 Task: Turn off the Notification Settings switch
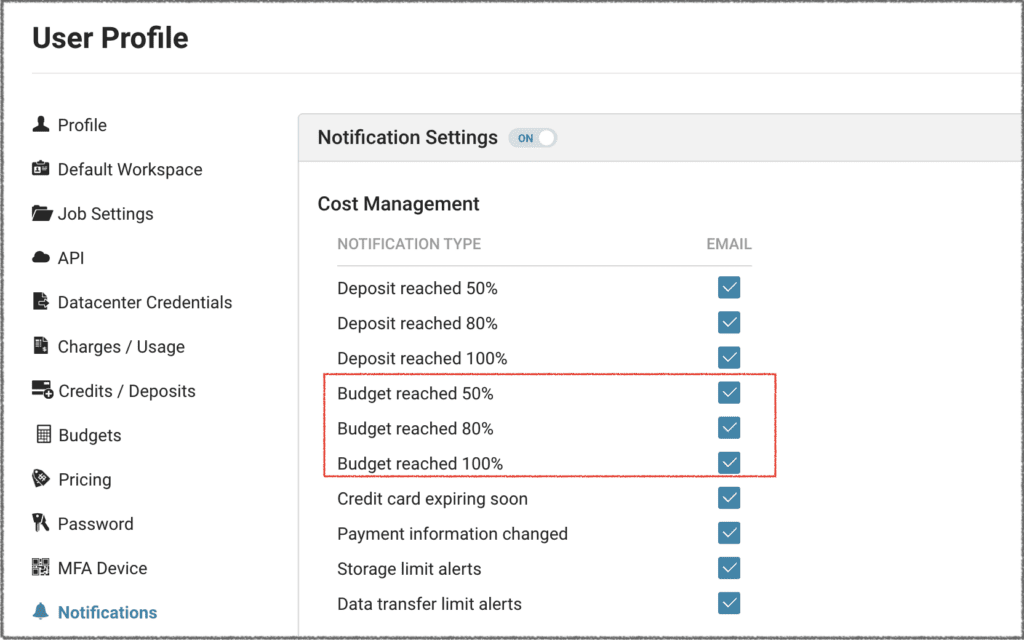[533, 138]
